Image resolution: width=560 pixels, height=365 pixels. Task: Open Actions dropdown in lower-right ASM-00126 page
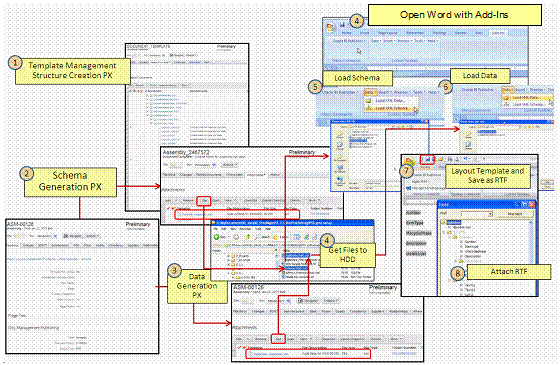331,301
